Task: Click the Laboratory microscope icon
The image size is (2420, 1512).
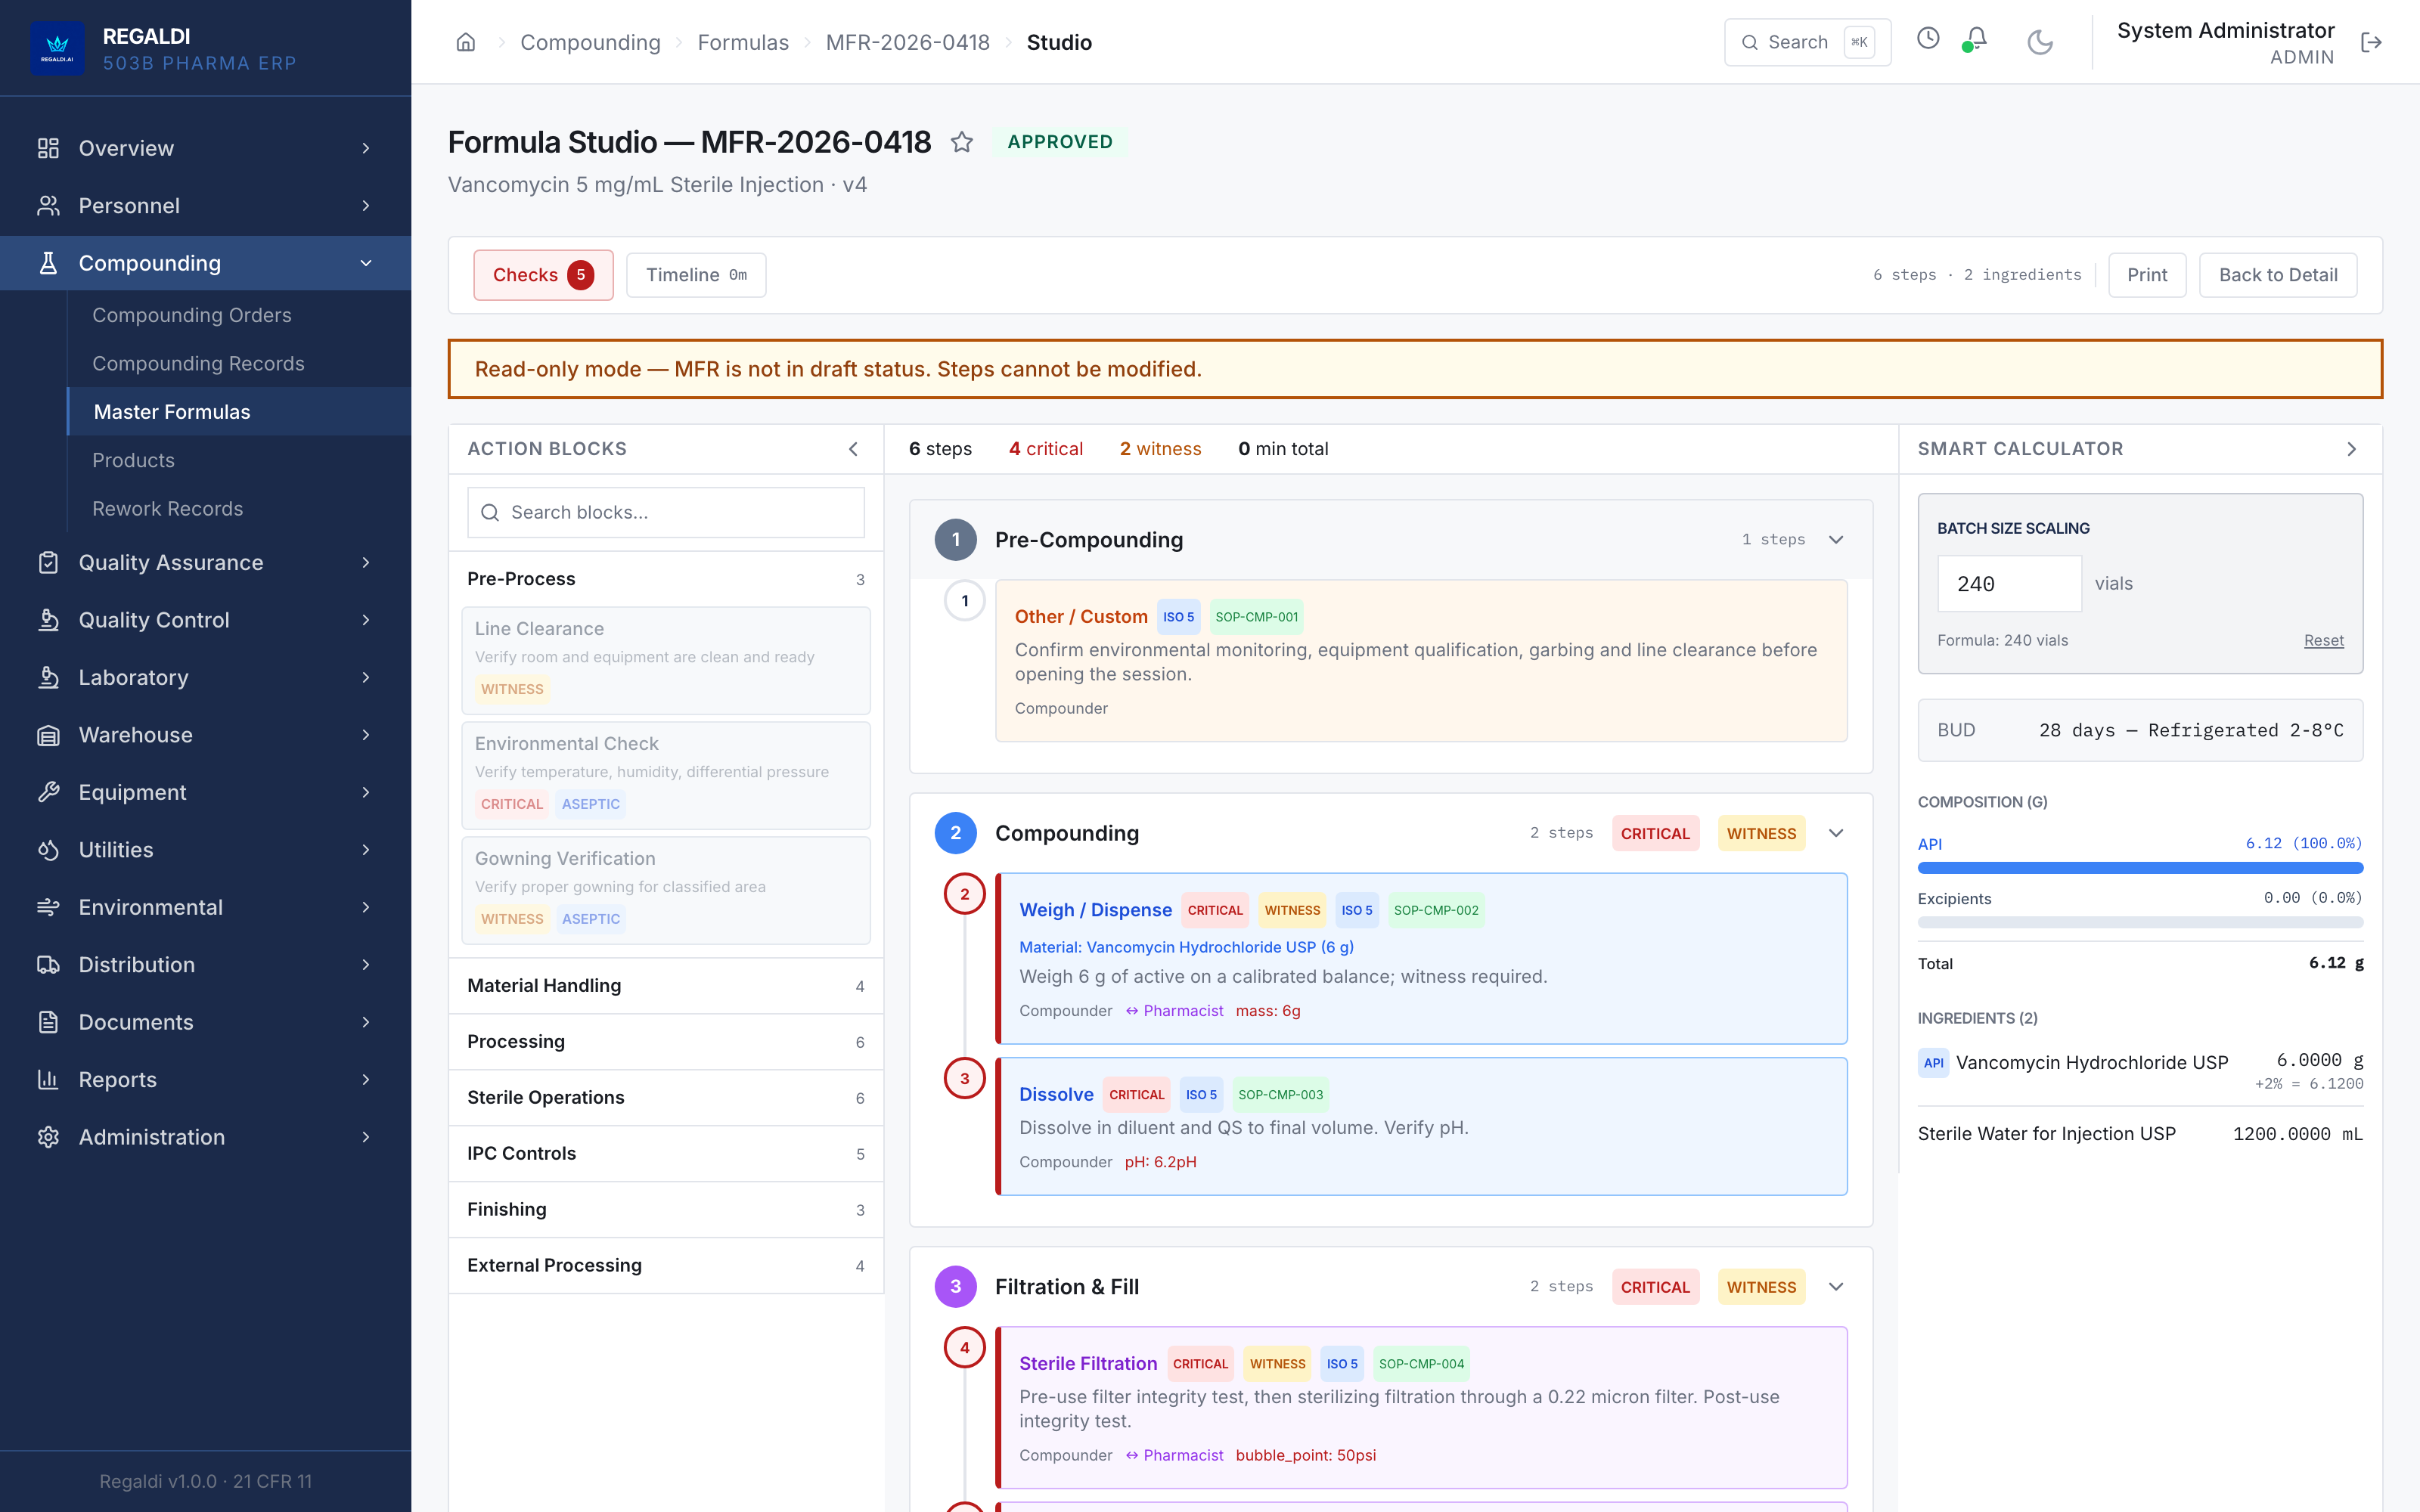Action: click(x=48, y=677)
